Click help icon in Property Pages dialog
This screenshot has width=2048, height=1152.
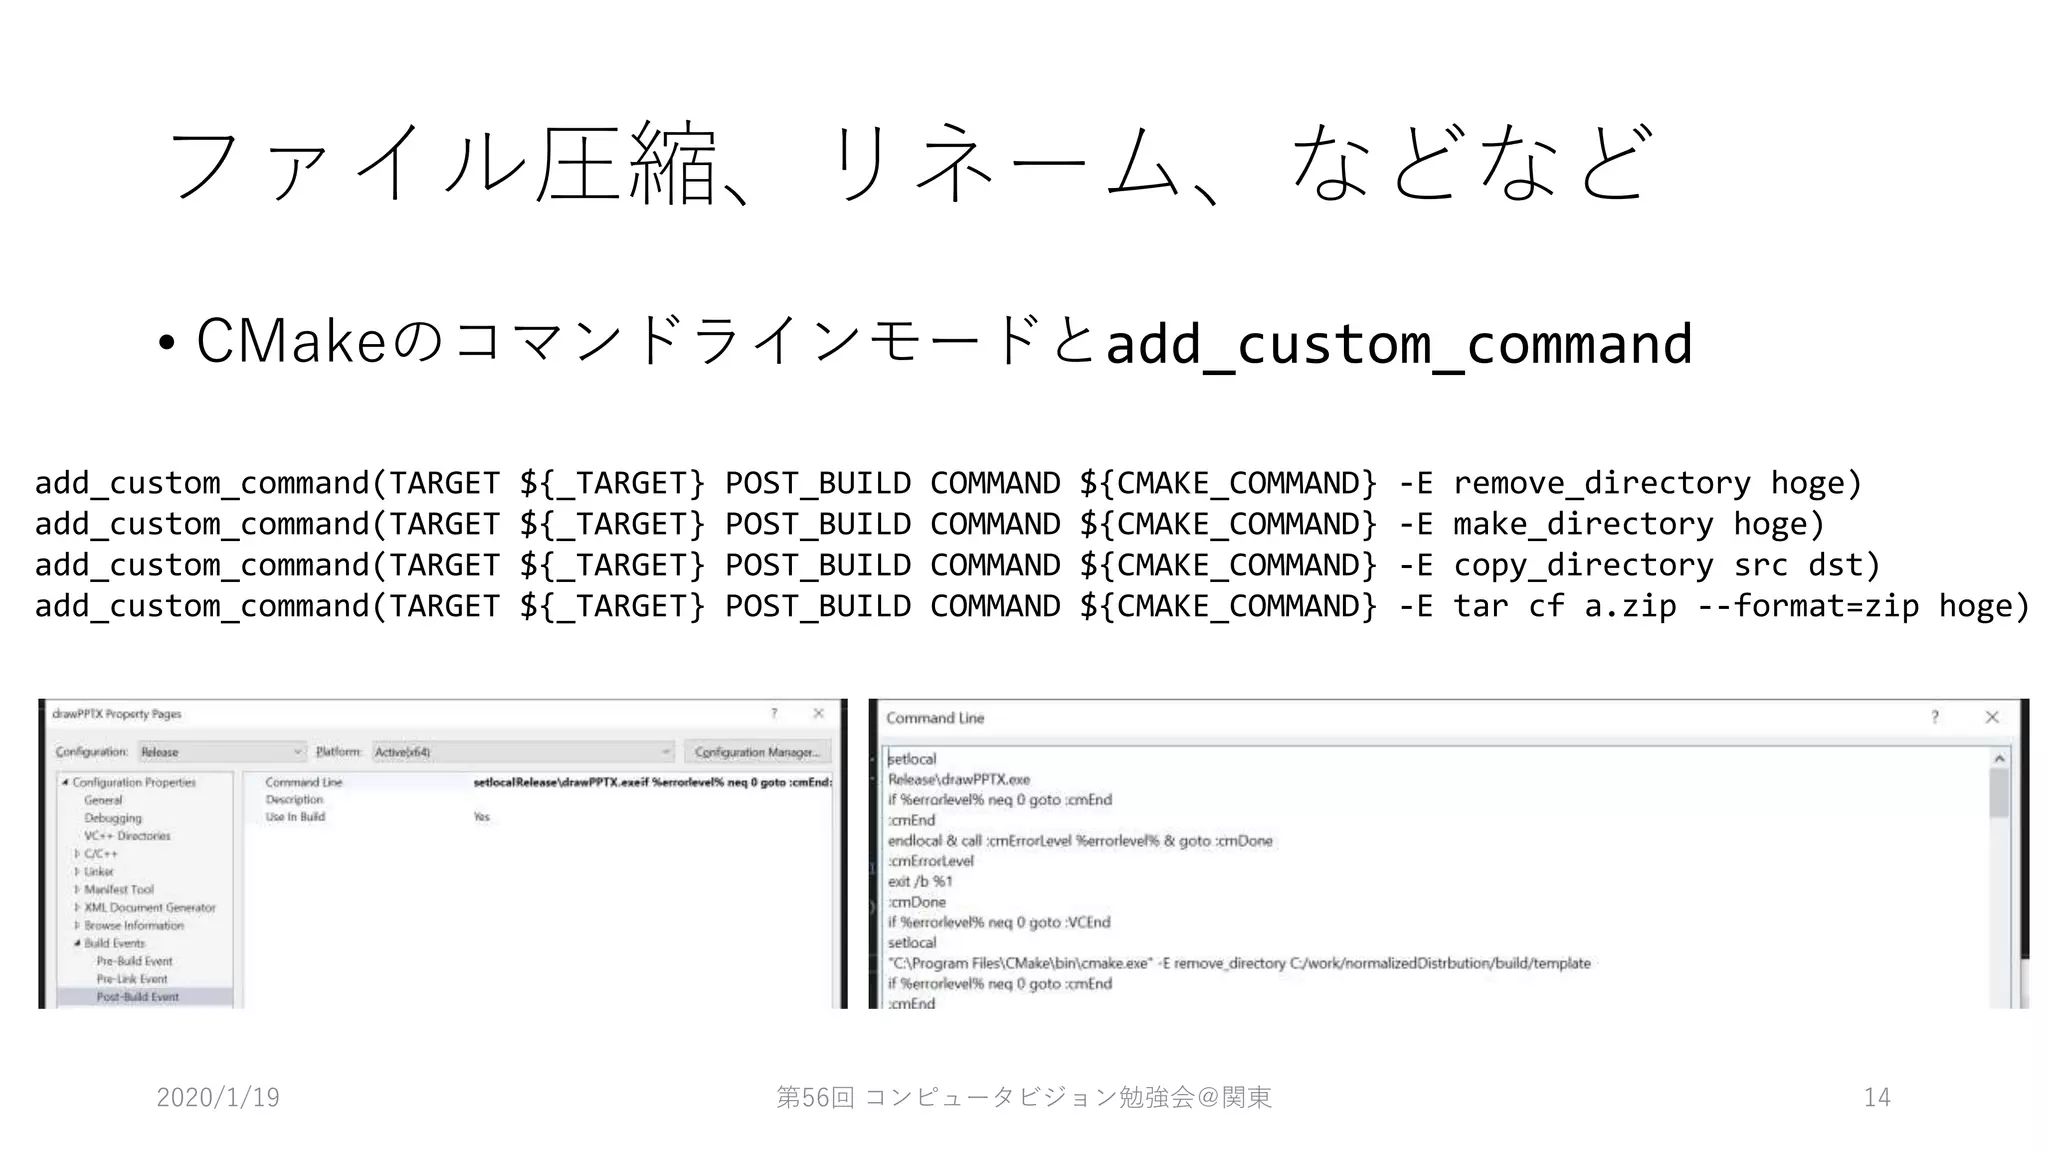click(x=773, y=713)
